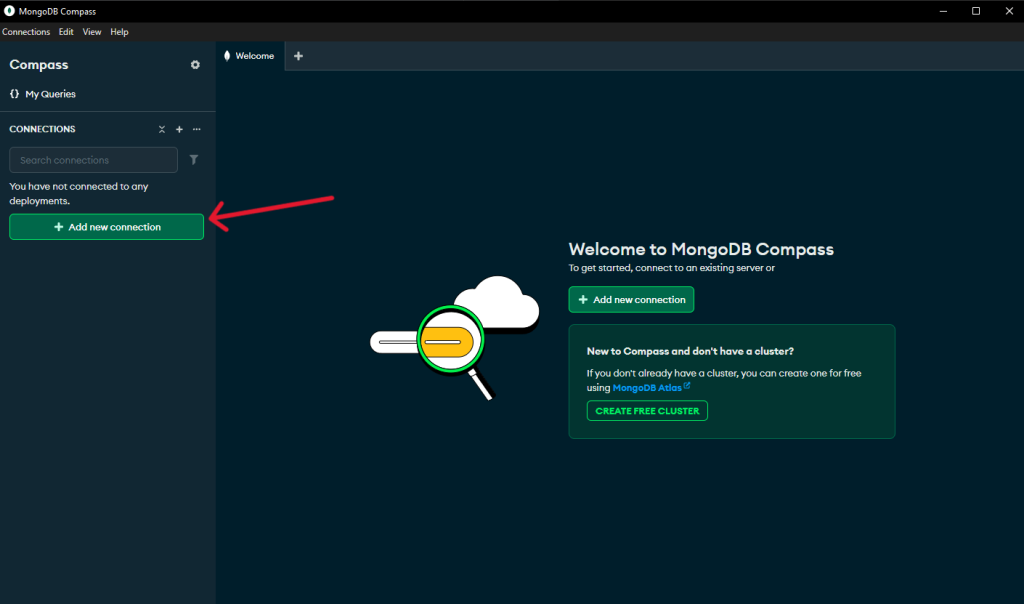
Task: Focus the Search connections field
Action: pos(93,160)
